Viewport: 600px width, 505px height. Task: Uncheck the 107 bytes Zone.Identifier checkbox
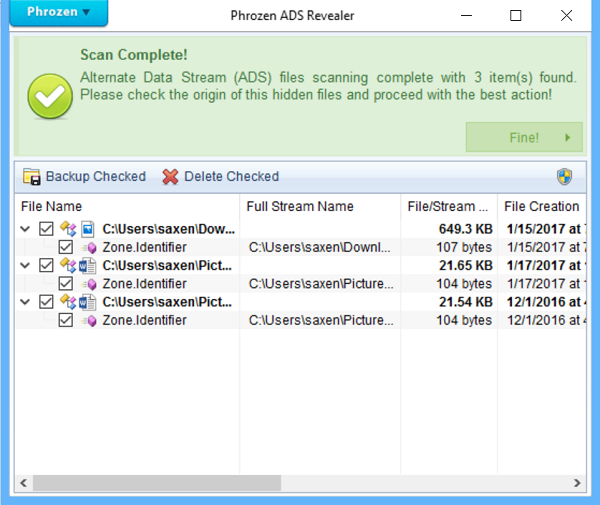(66, 247)
